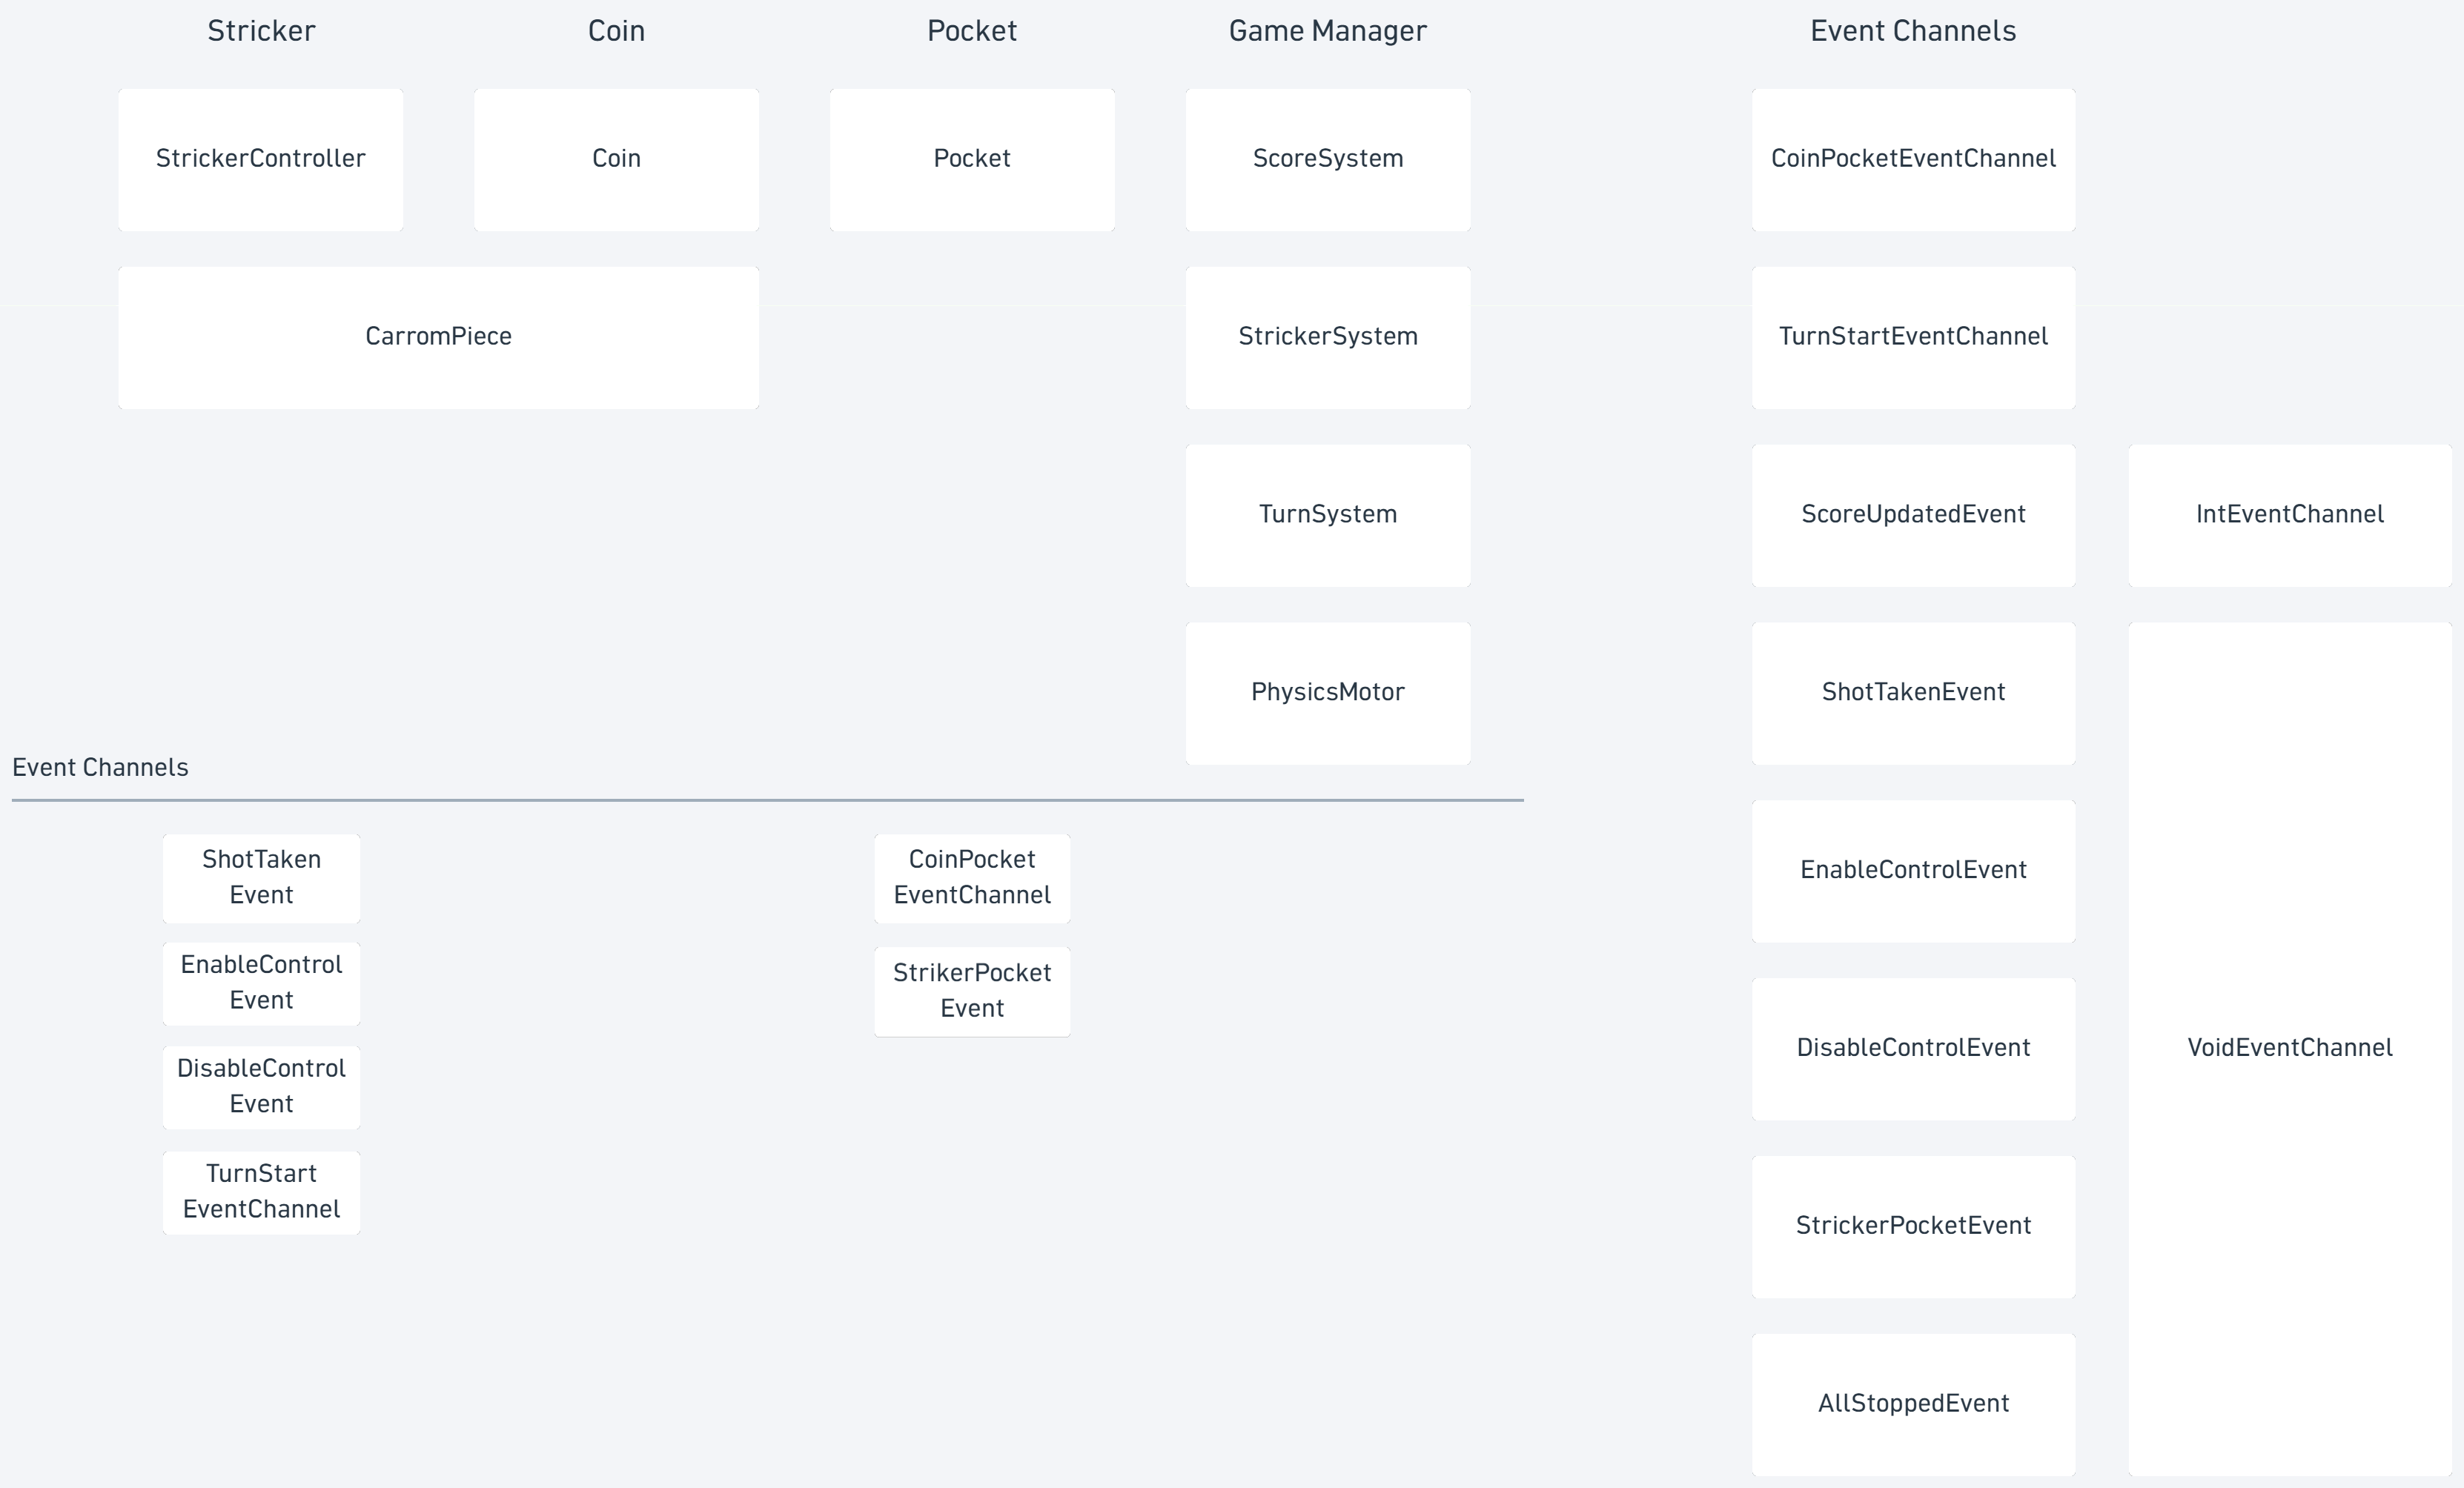The height and width of the screenshot is (1488, 2464).
Task: Click the top Event Channels heading
Action: pos(1913,31)
